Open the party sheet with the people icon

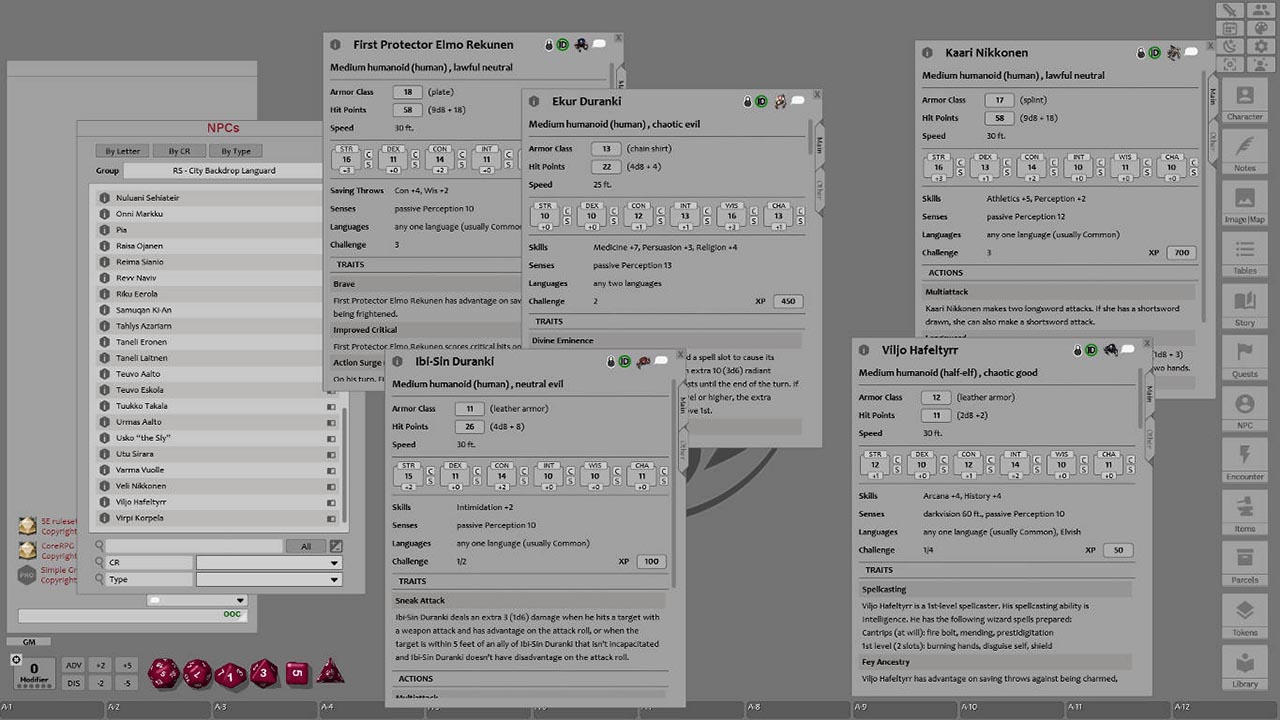click(1261, 11)
